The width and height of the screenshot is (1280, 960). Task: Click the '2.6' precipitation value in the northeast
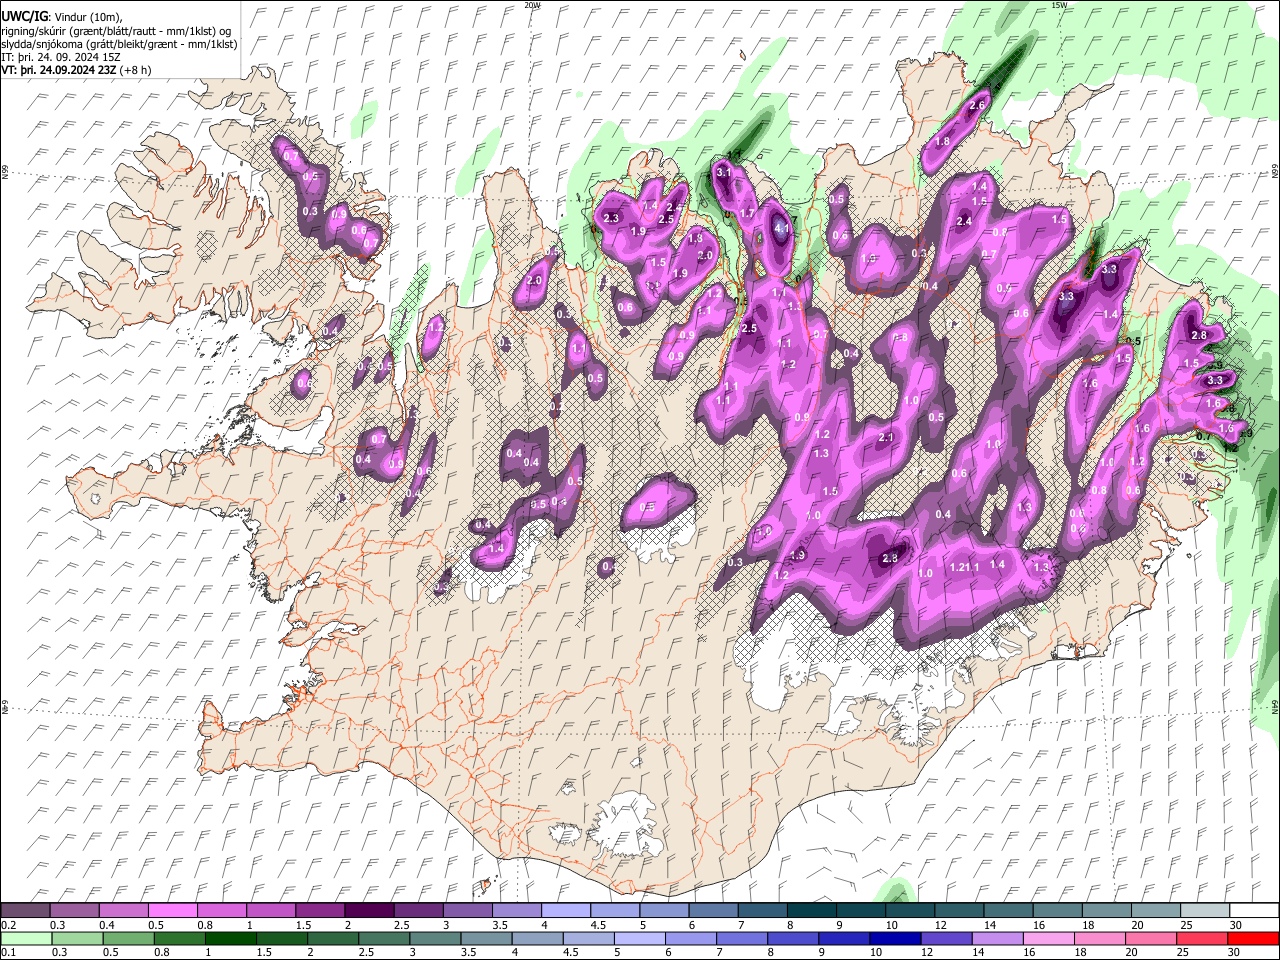977,106
